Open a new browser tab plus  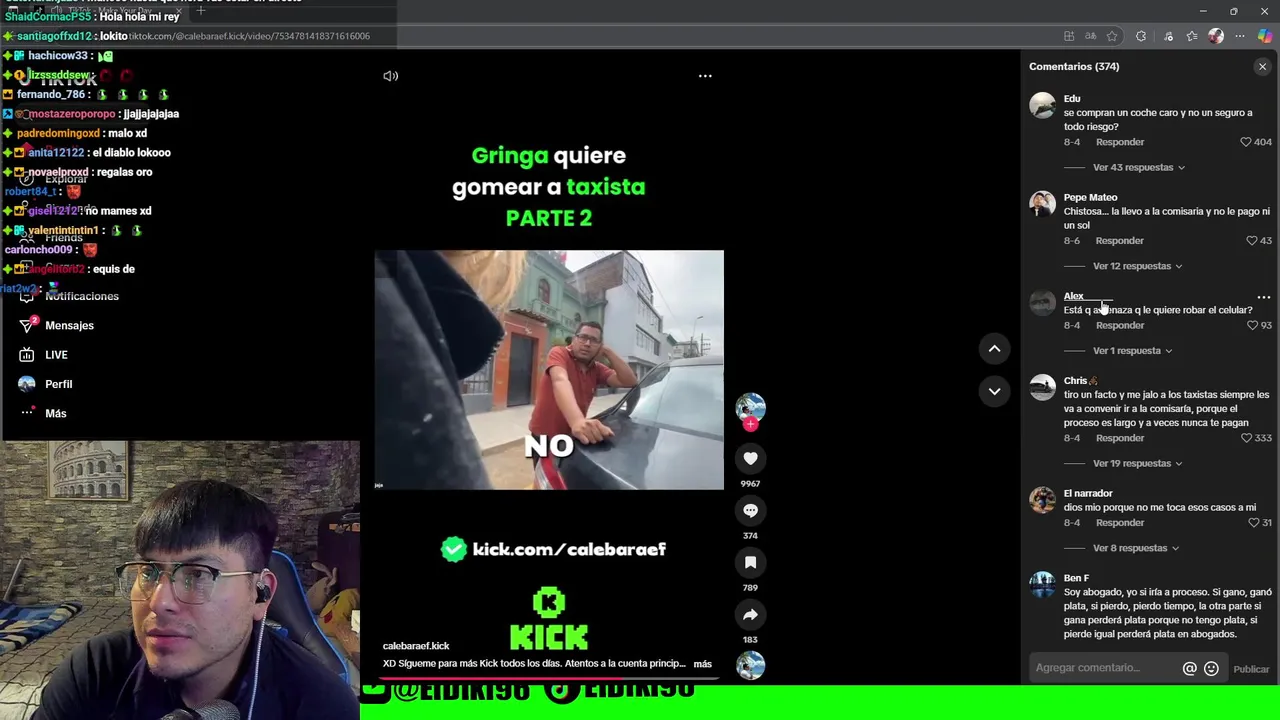[200, 10]
